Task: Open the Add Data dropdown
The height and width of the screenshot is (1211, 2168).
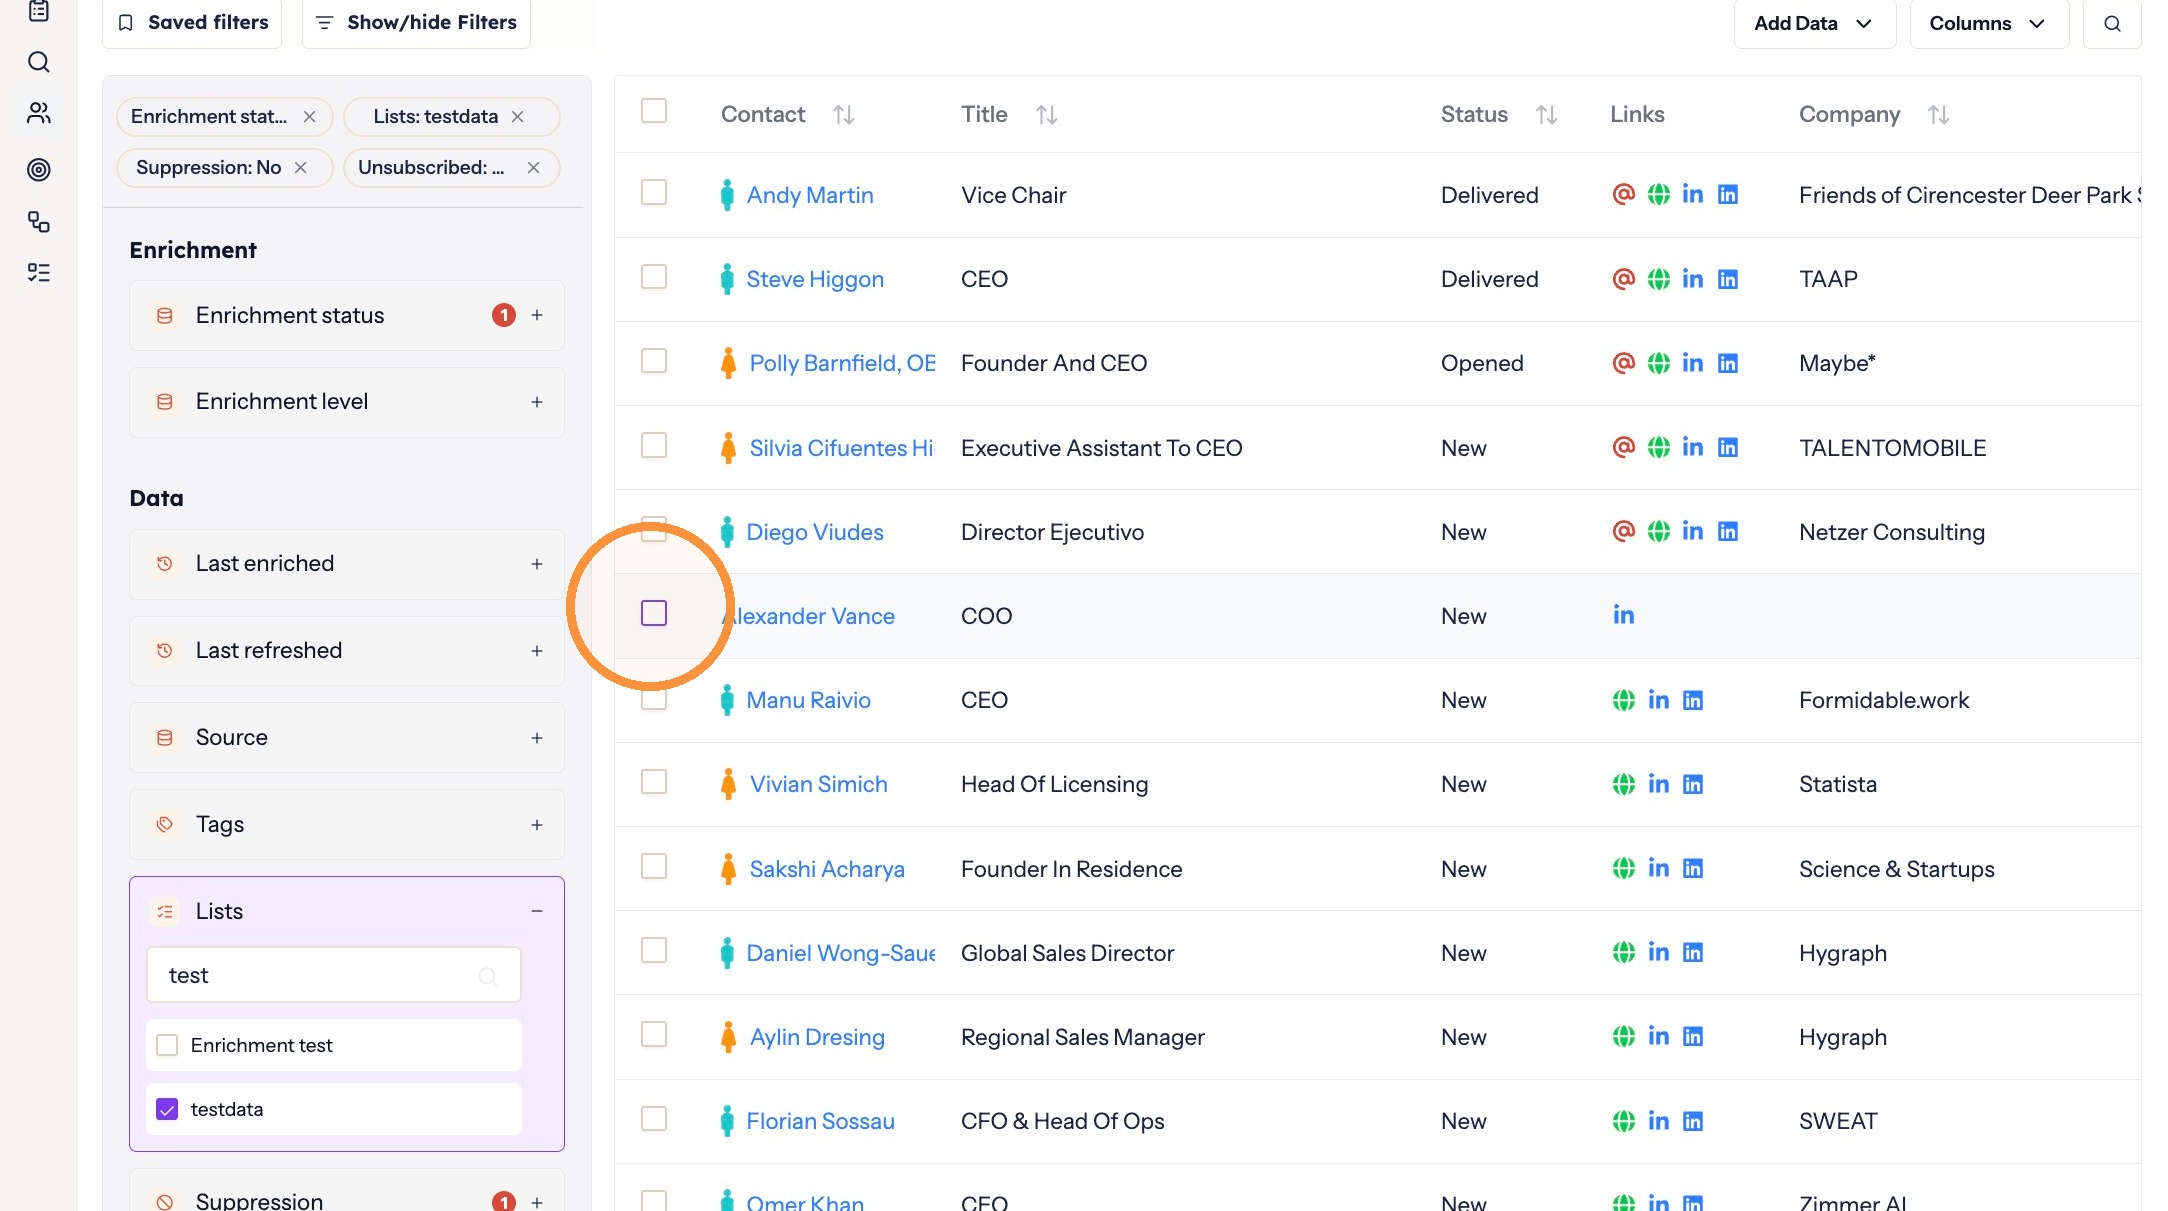Action: (x=1814, y=23)
